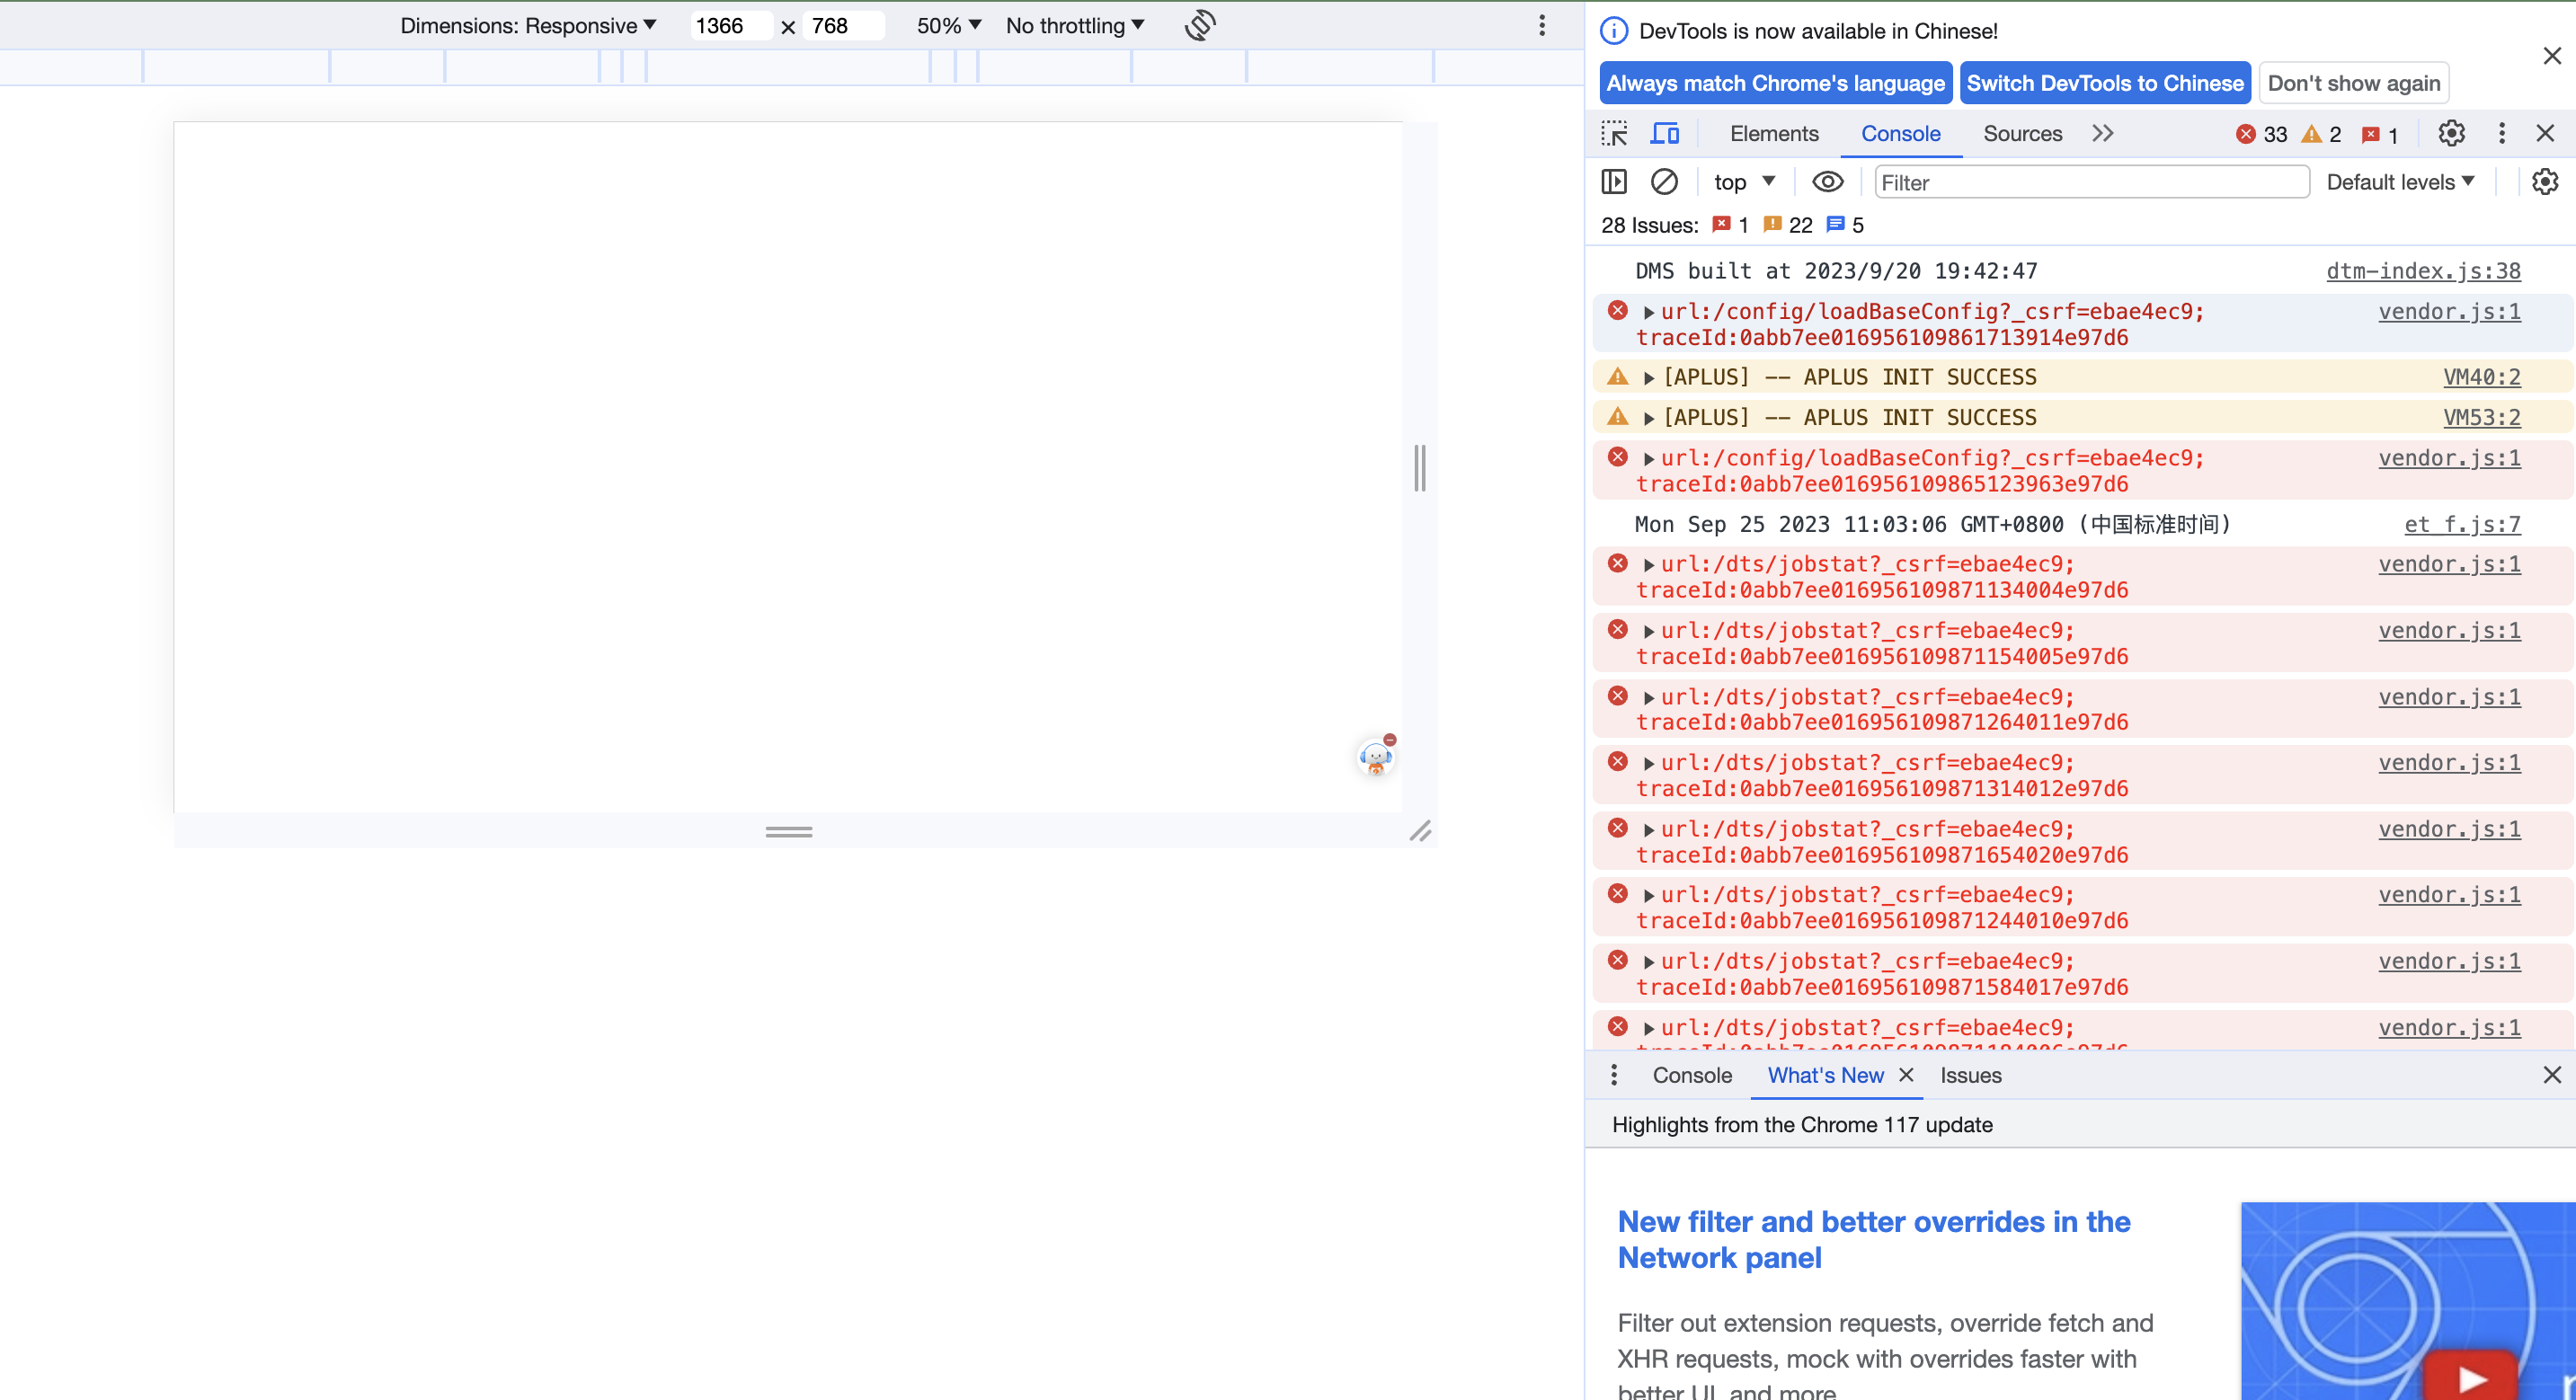Expand the first APLUS INIT SUCCESS warning

(x=1648, y=378)
